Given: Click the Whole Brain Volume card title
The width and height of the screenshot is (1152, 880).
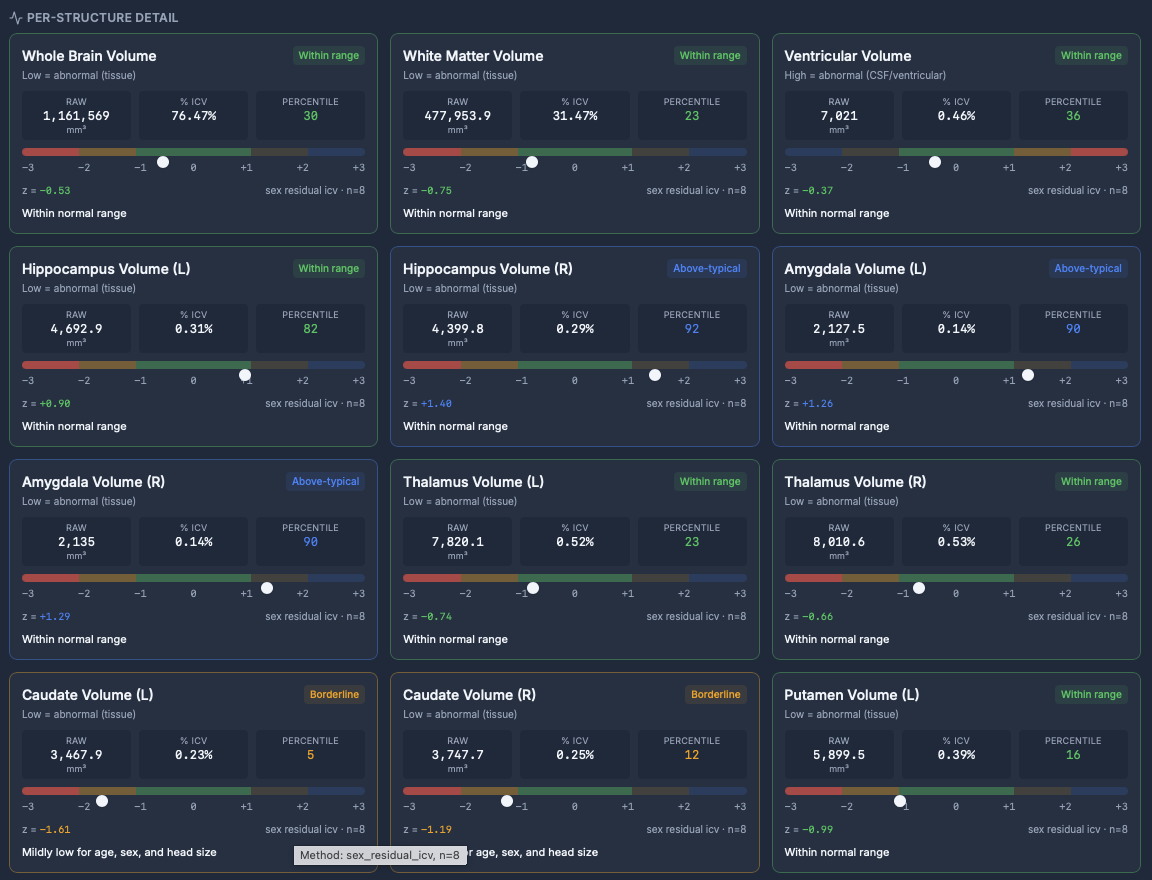Looking at the screenshot, I should click(x=89, y=56).
